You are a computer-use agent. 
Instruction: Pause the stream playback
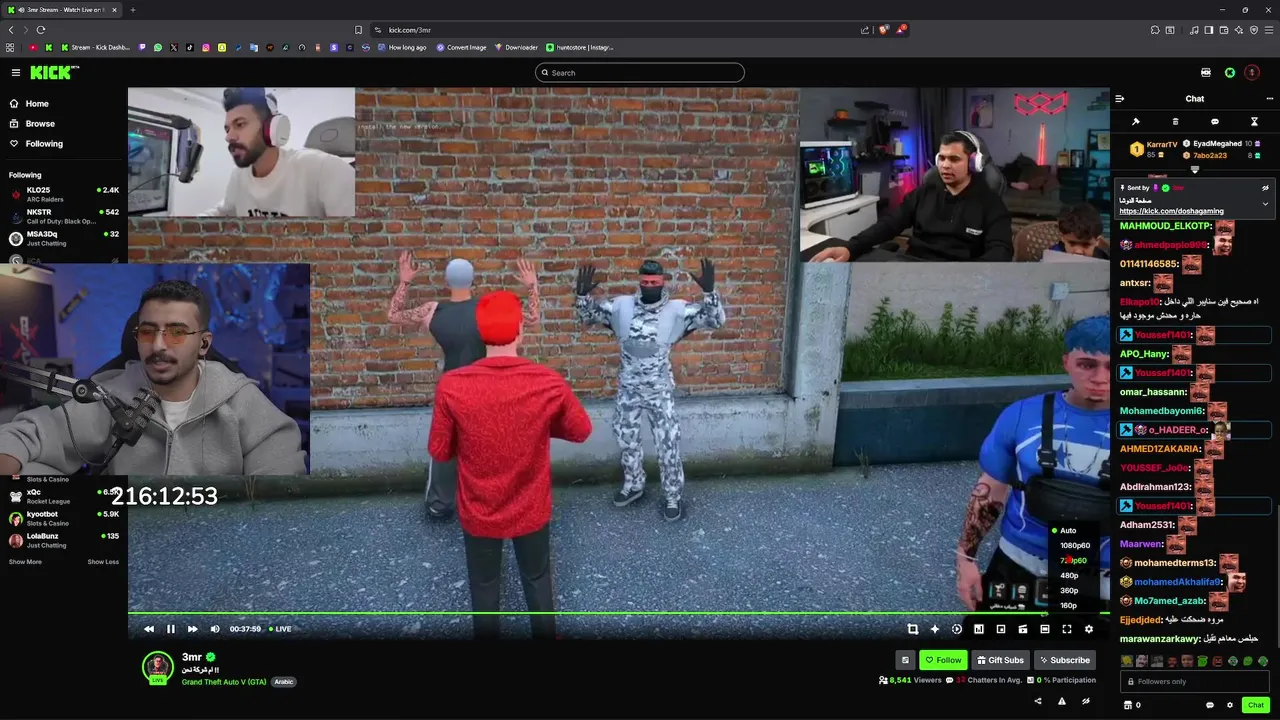(171, 629)
